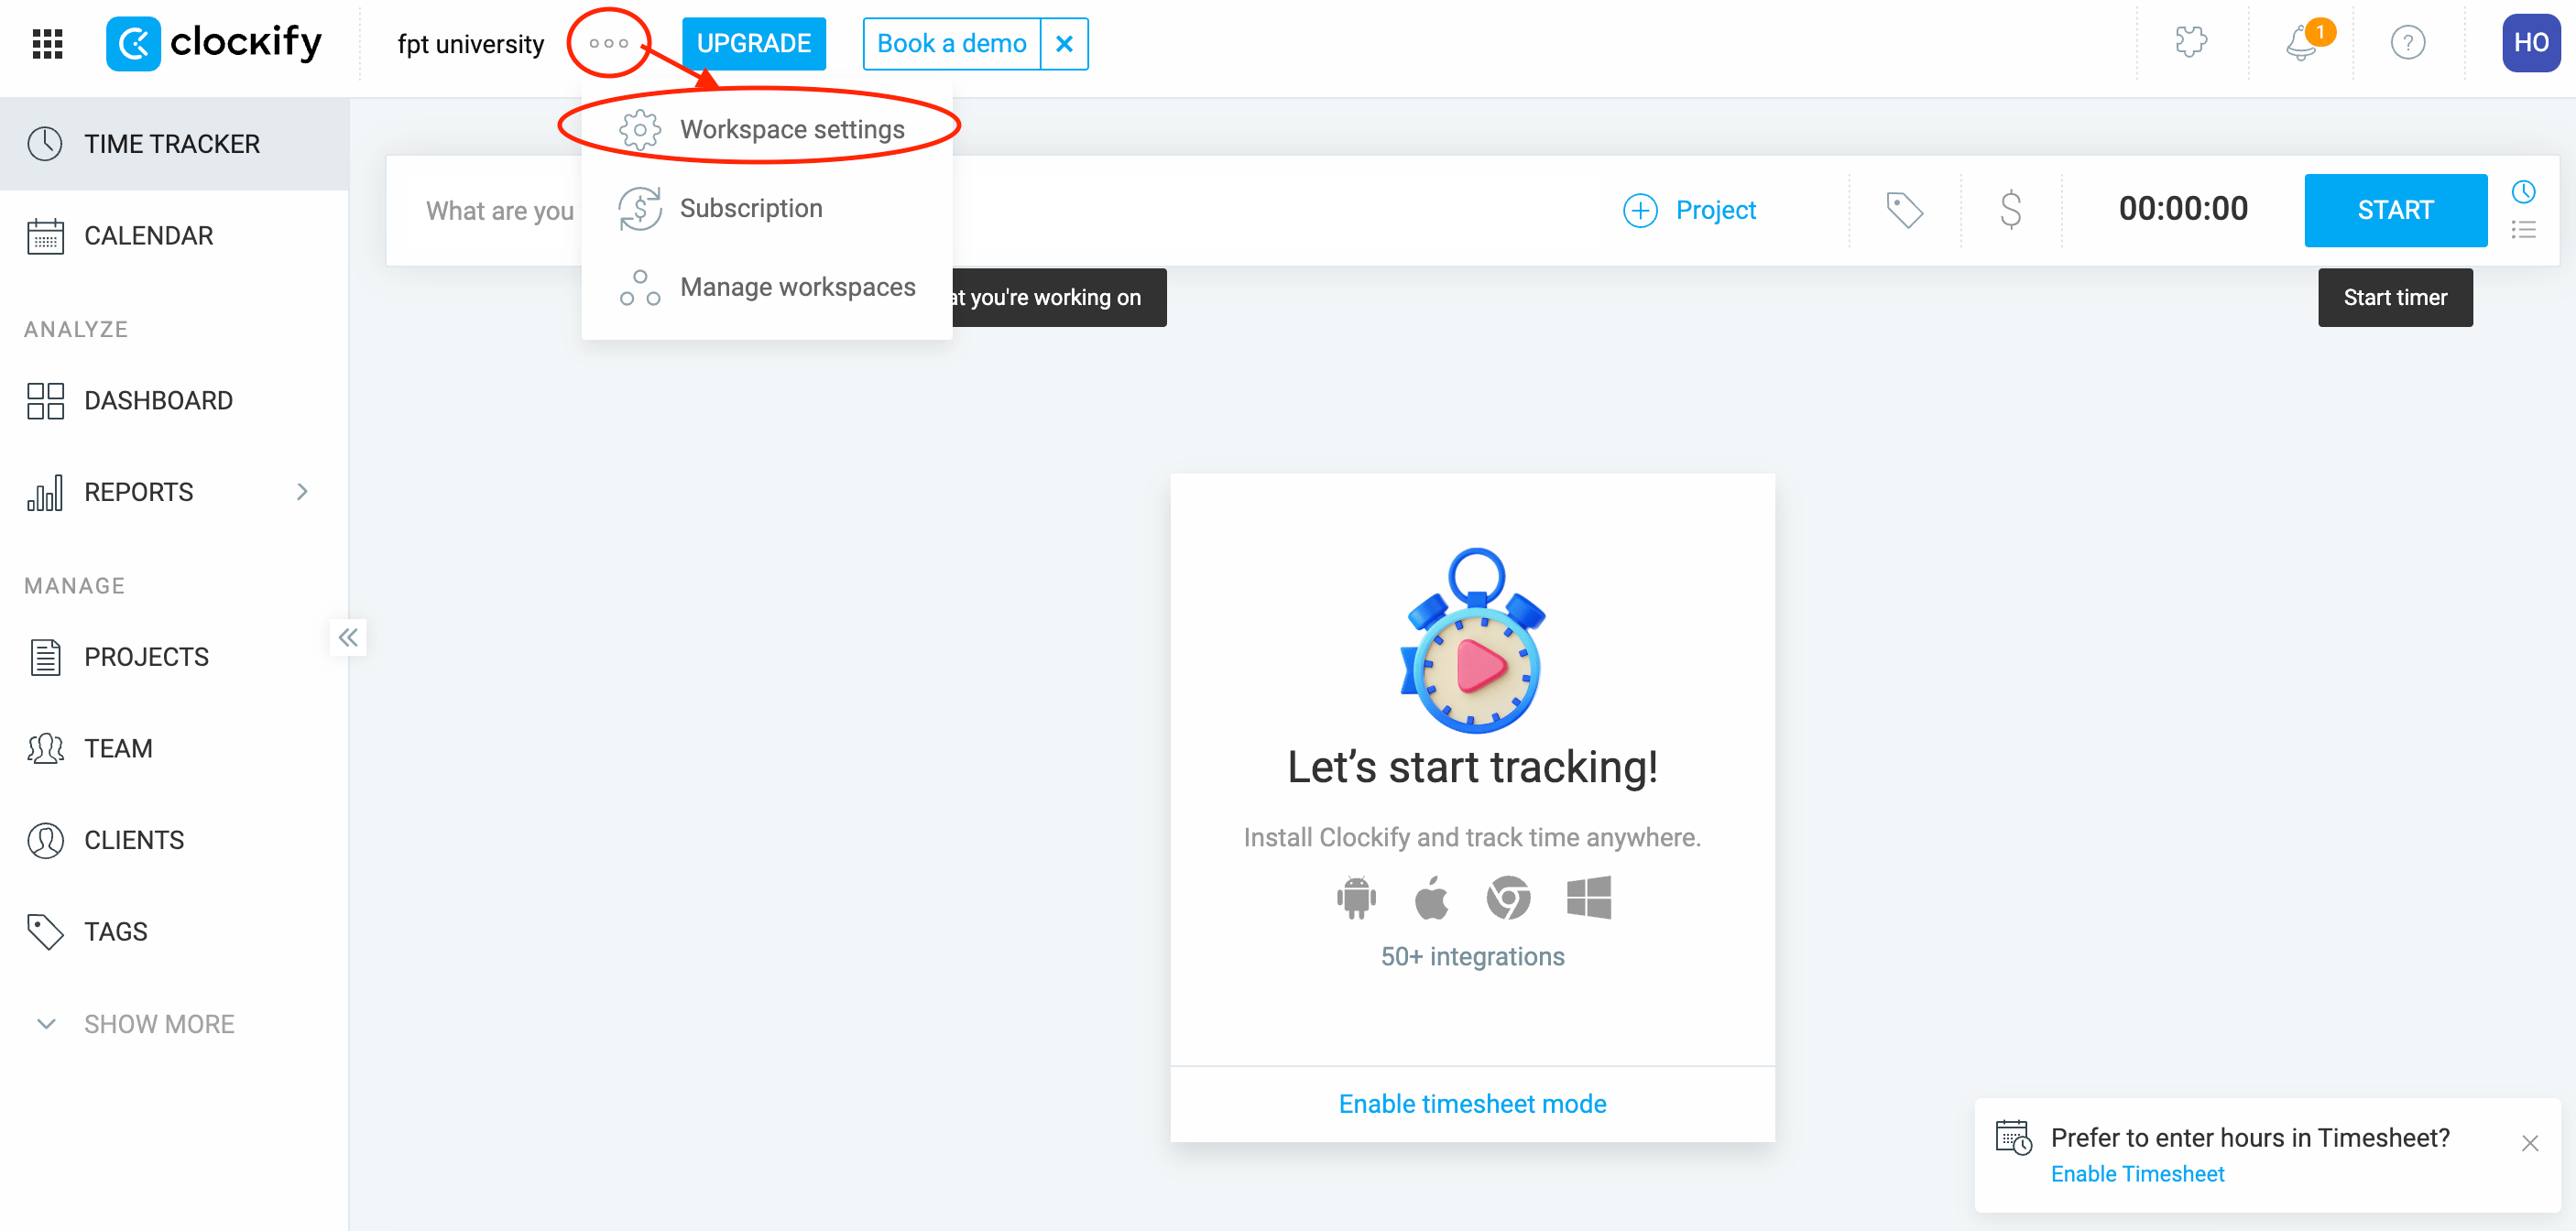Toggle the billable dollar icon

tap(2010, 210)
